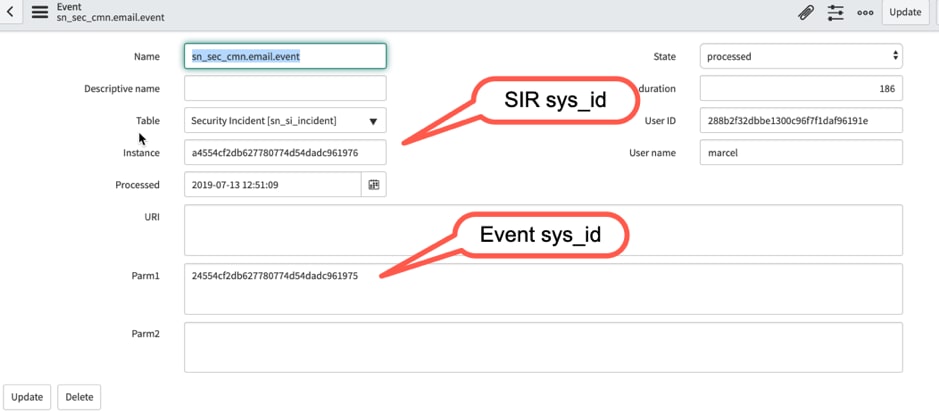Focus the User ID field
Viewport: 939px width, 412px height.
coord(801,120)
